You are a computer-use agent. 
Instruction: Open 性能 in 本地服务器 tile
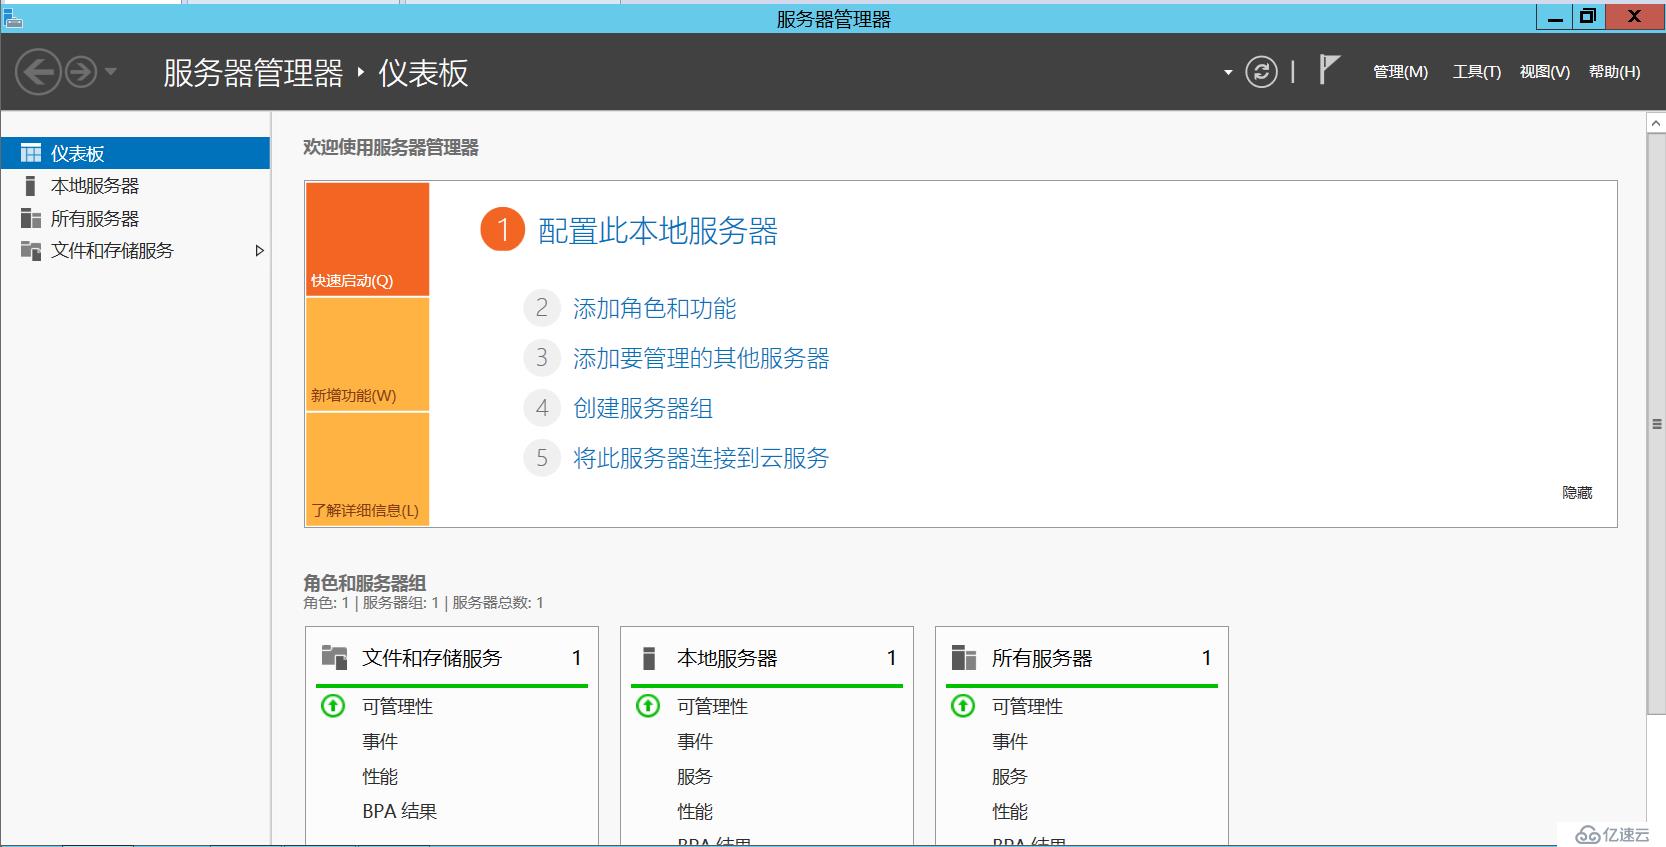tap(695, 812)
